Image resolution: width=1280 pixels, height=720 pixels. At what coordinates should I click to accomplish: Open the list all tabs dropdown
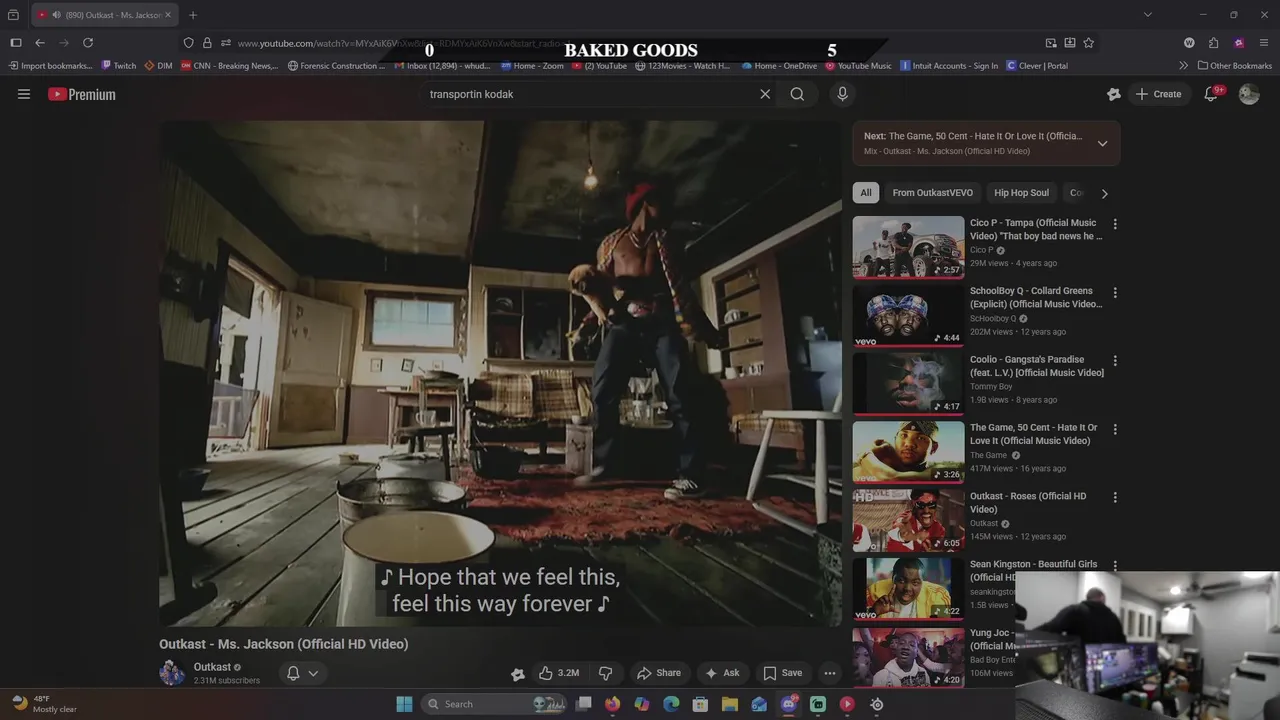pyautogui.click(x=1147, y=15)
